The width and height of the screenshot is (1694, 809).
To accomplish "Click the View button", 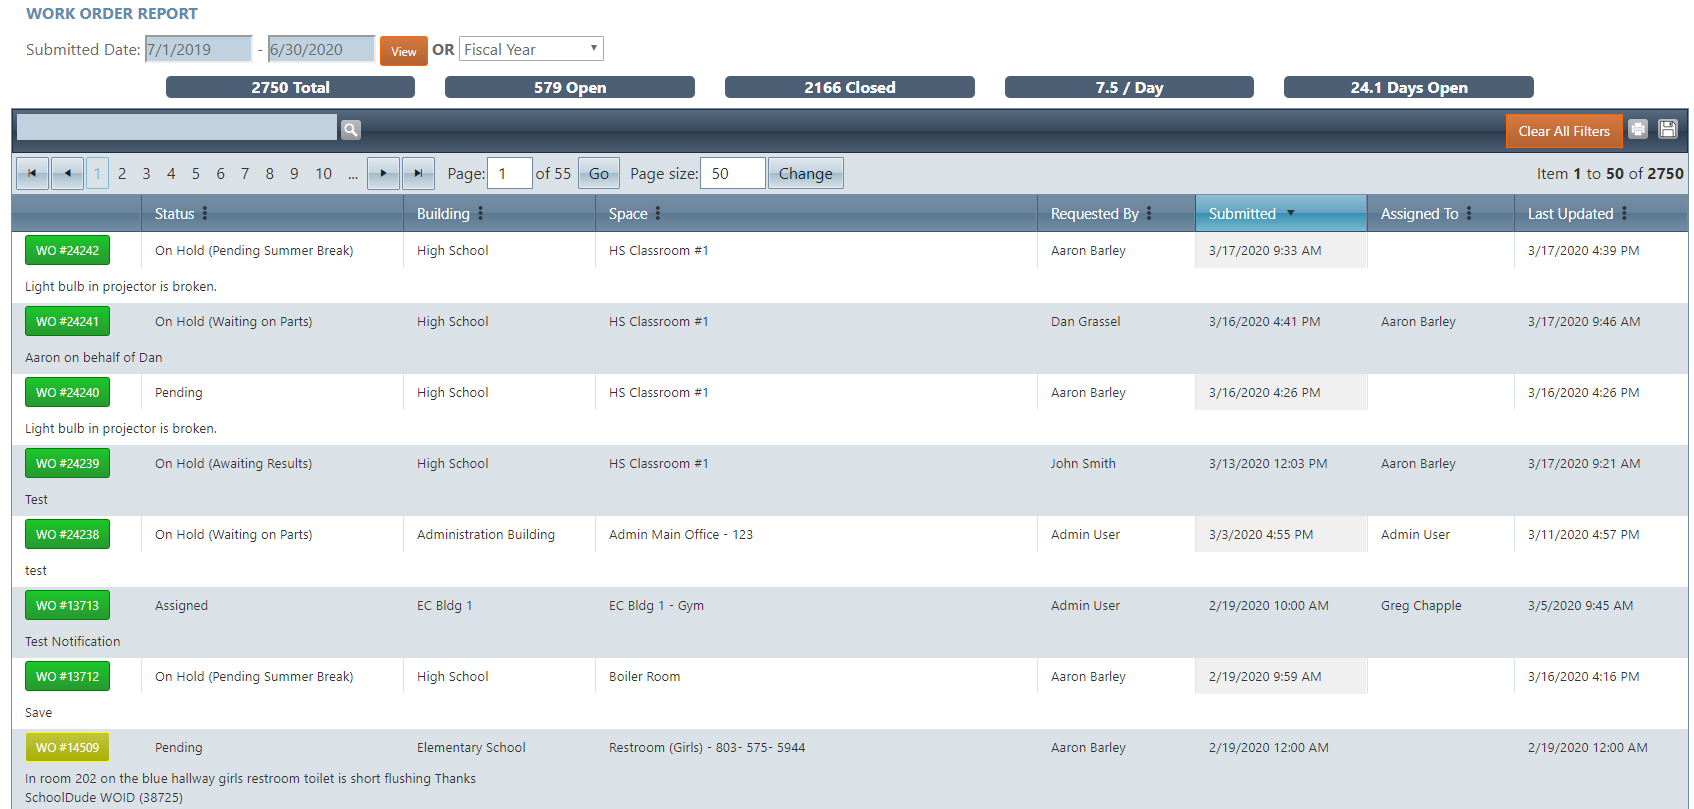I will click(404, 51).
